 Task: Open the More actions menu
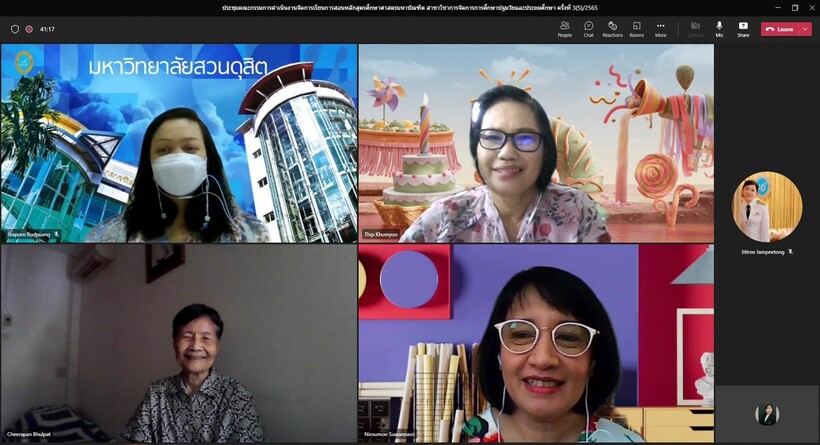coord(660,29)
